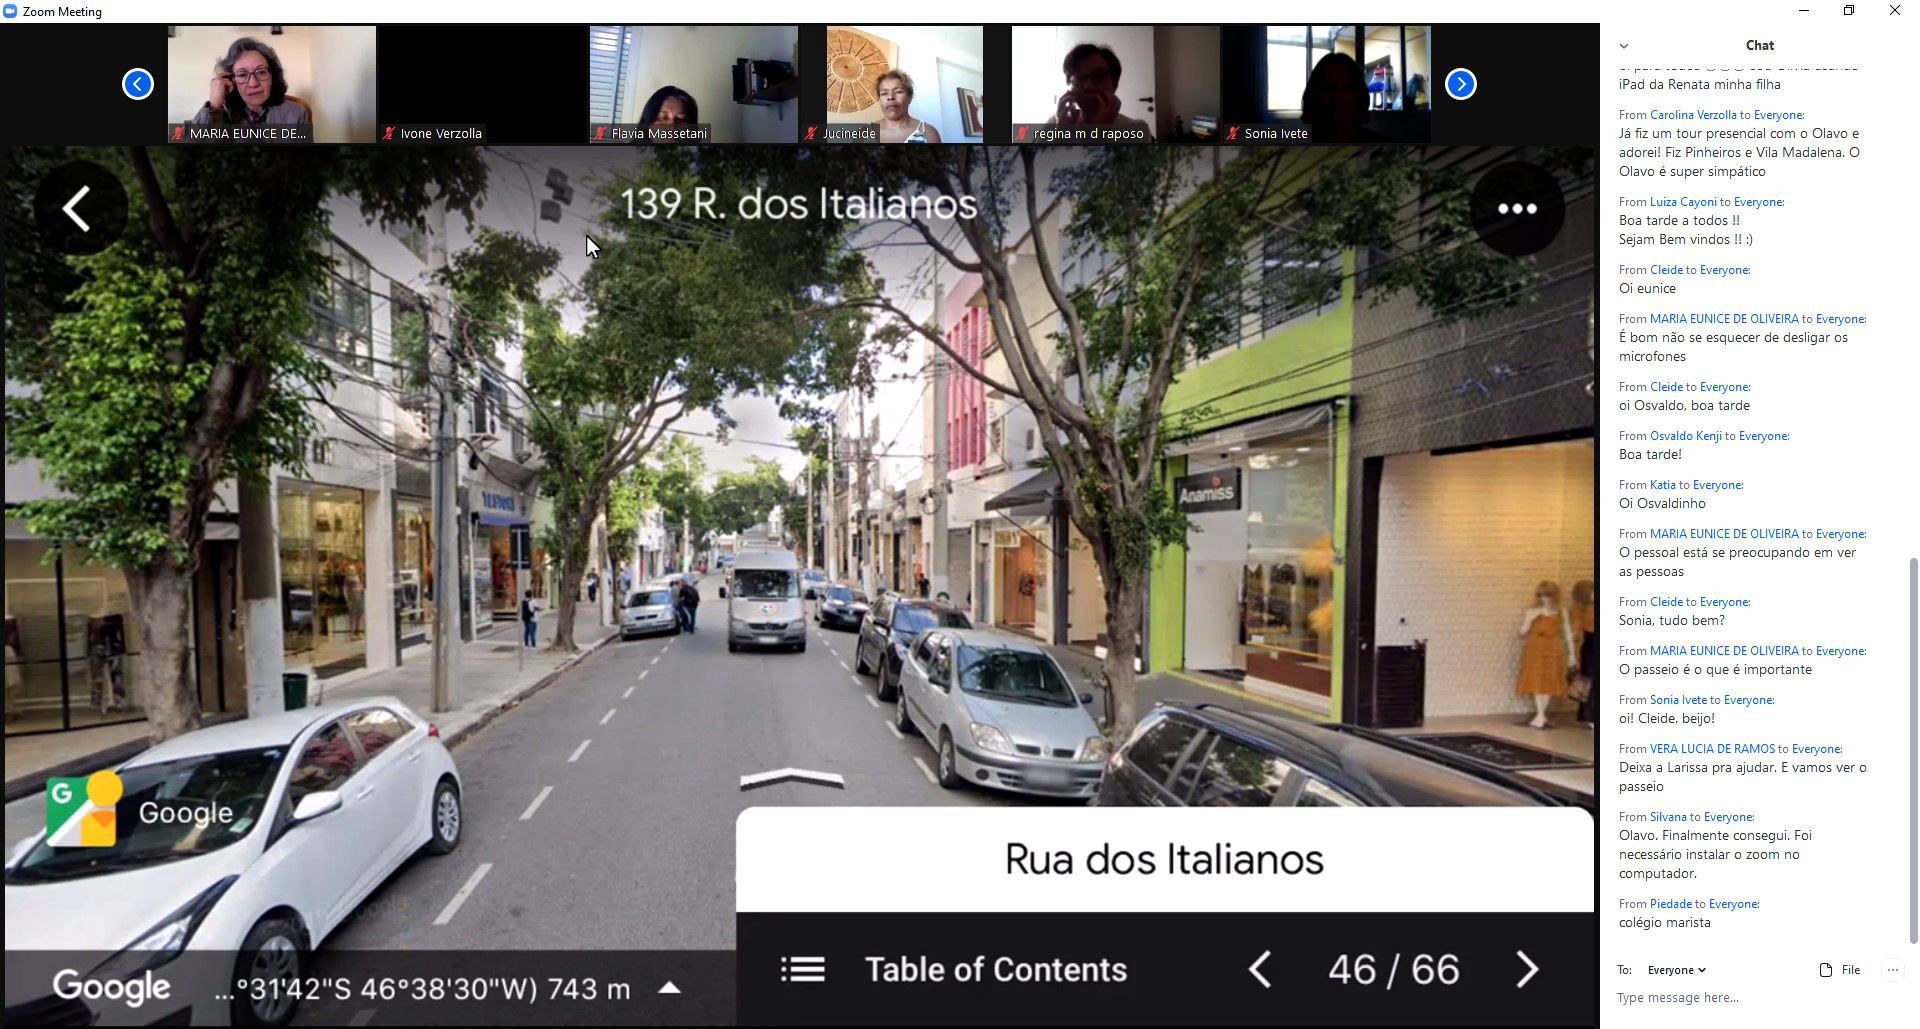Click the Rua dos Italianos caption

coord(1164,859)
